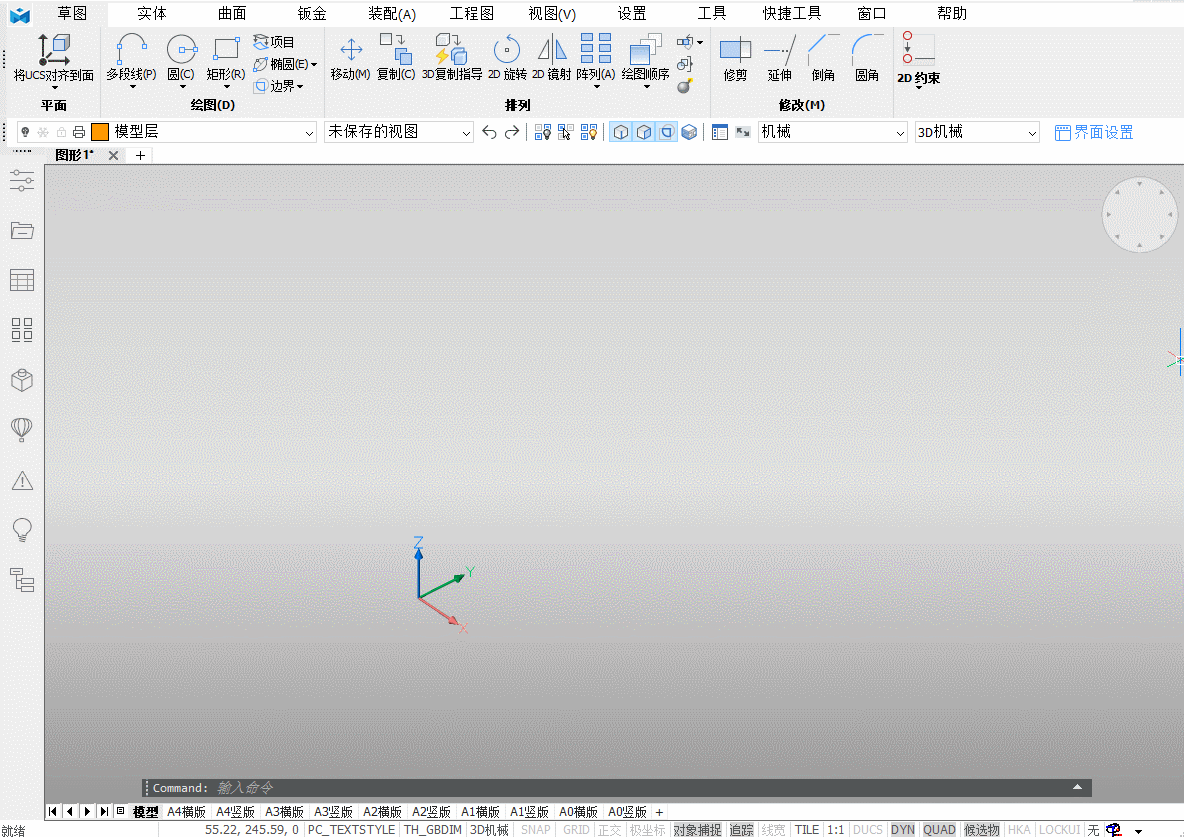Screen dimensions: 1184x837
Task: Toggle layer light bulb visibility
Action: point(25,132)
